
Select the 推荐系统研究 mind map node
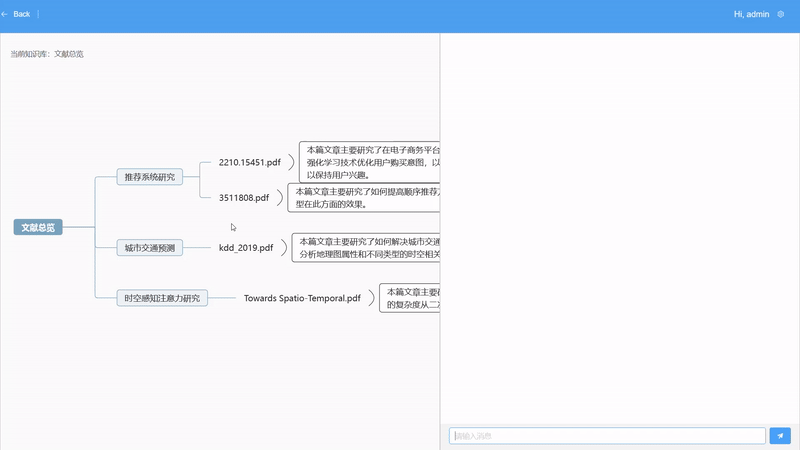point(149,177)
